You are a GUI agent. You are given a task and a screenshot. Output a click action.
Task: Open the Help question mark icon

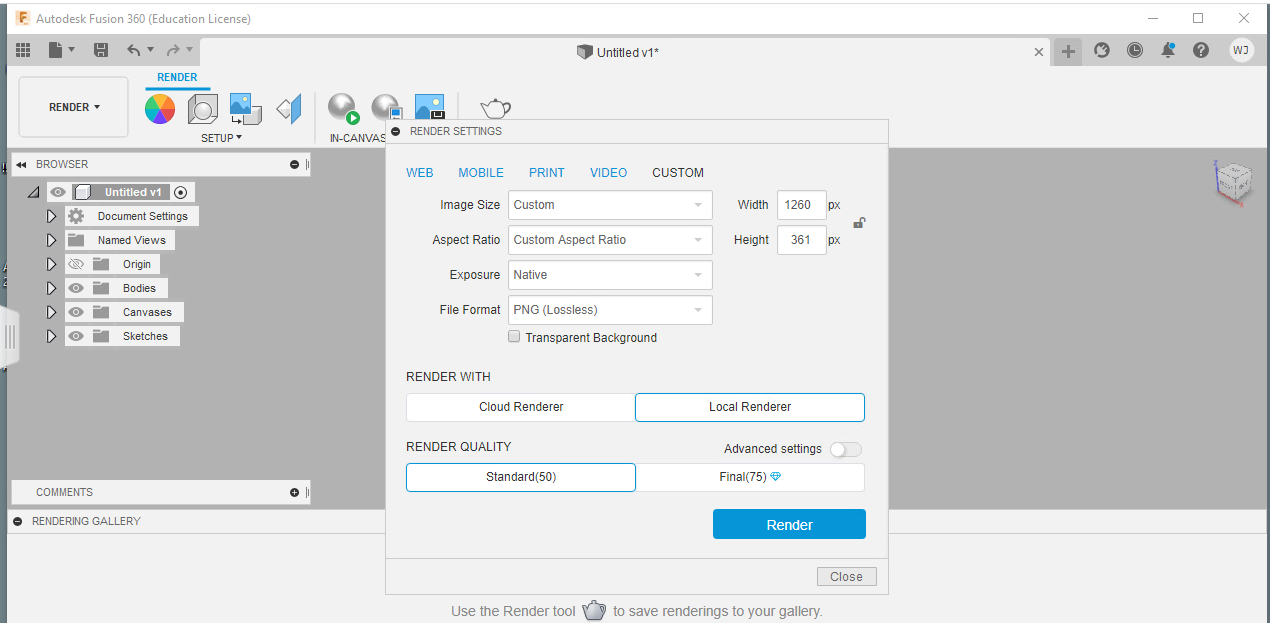[1201, 50]
